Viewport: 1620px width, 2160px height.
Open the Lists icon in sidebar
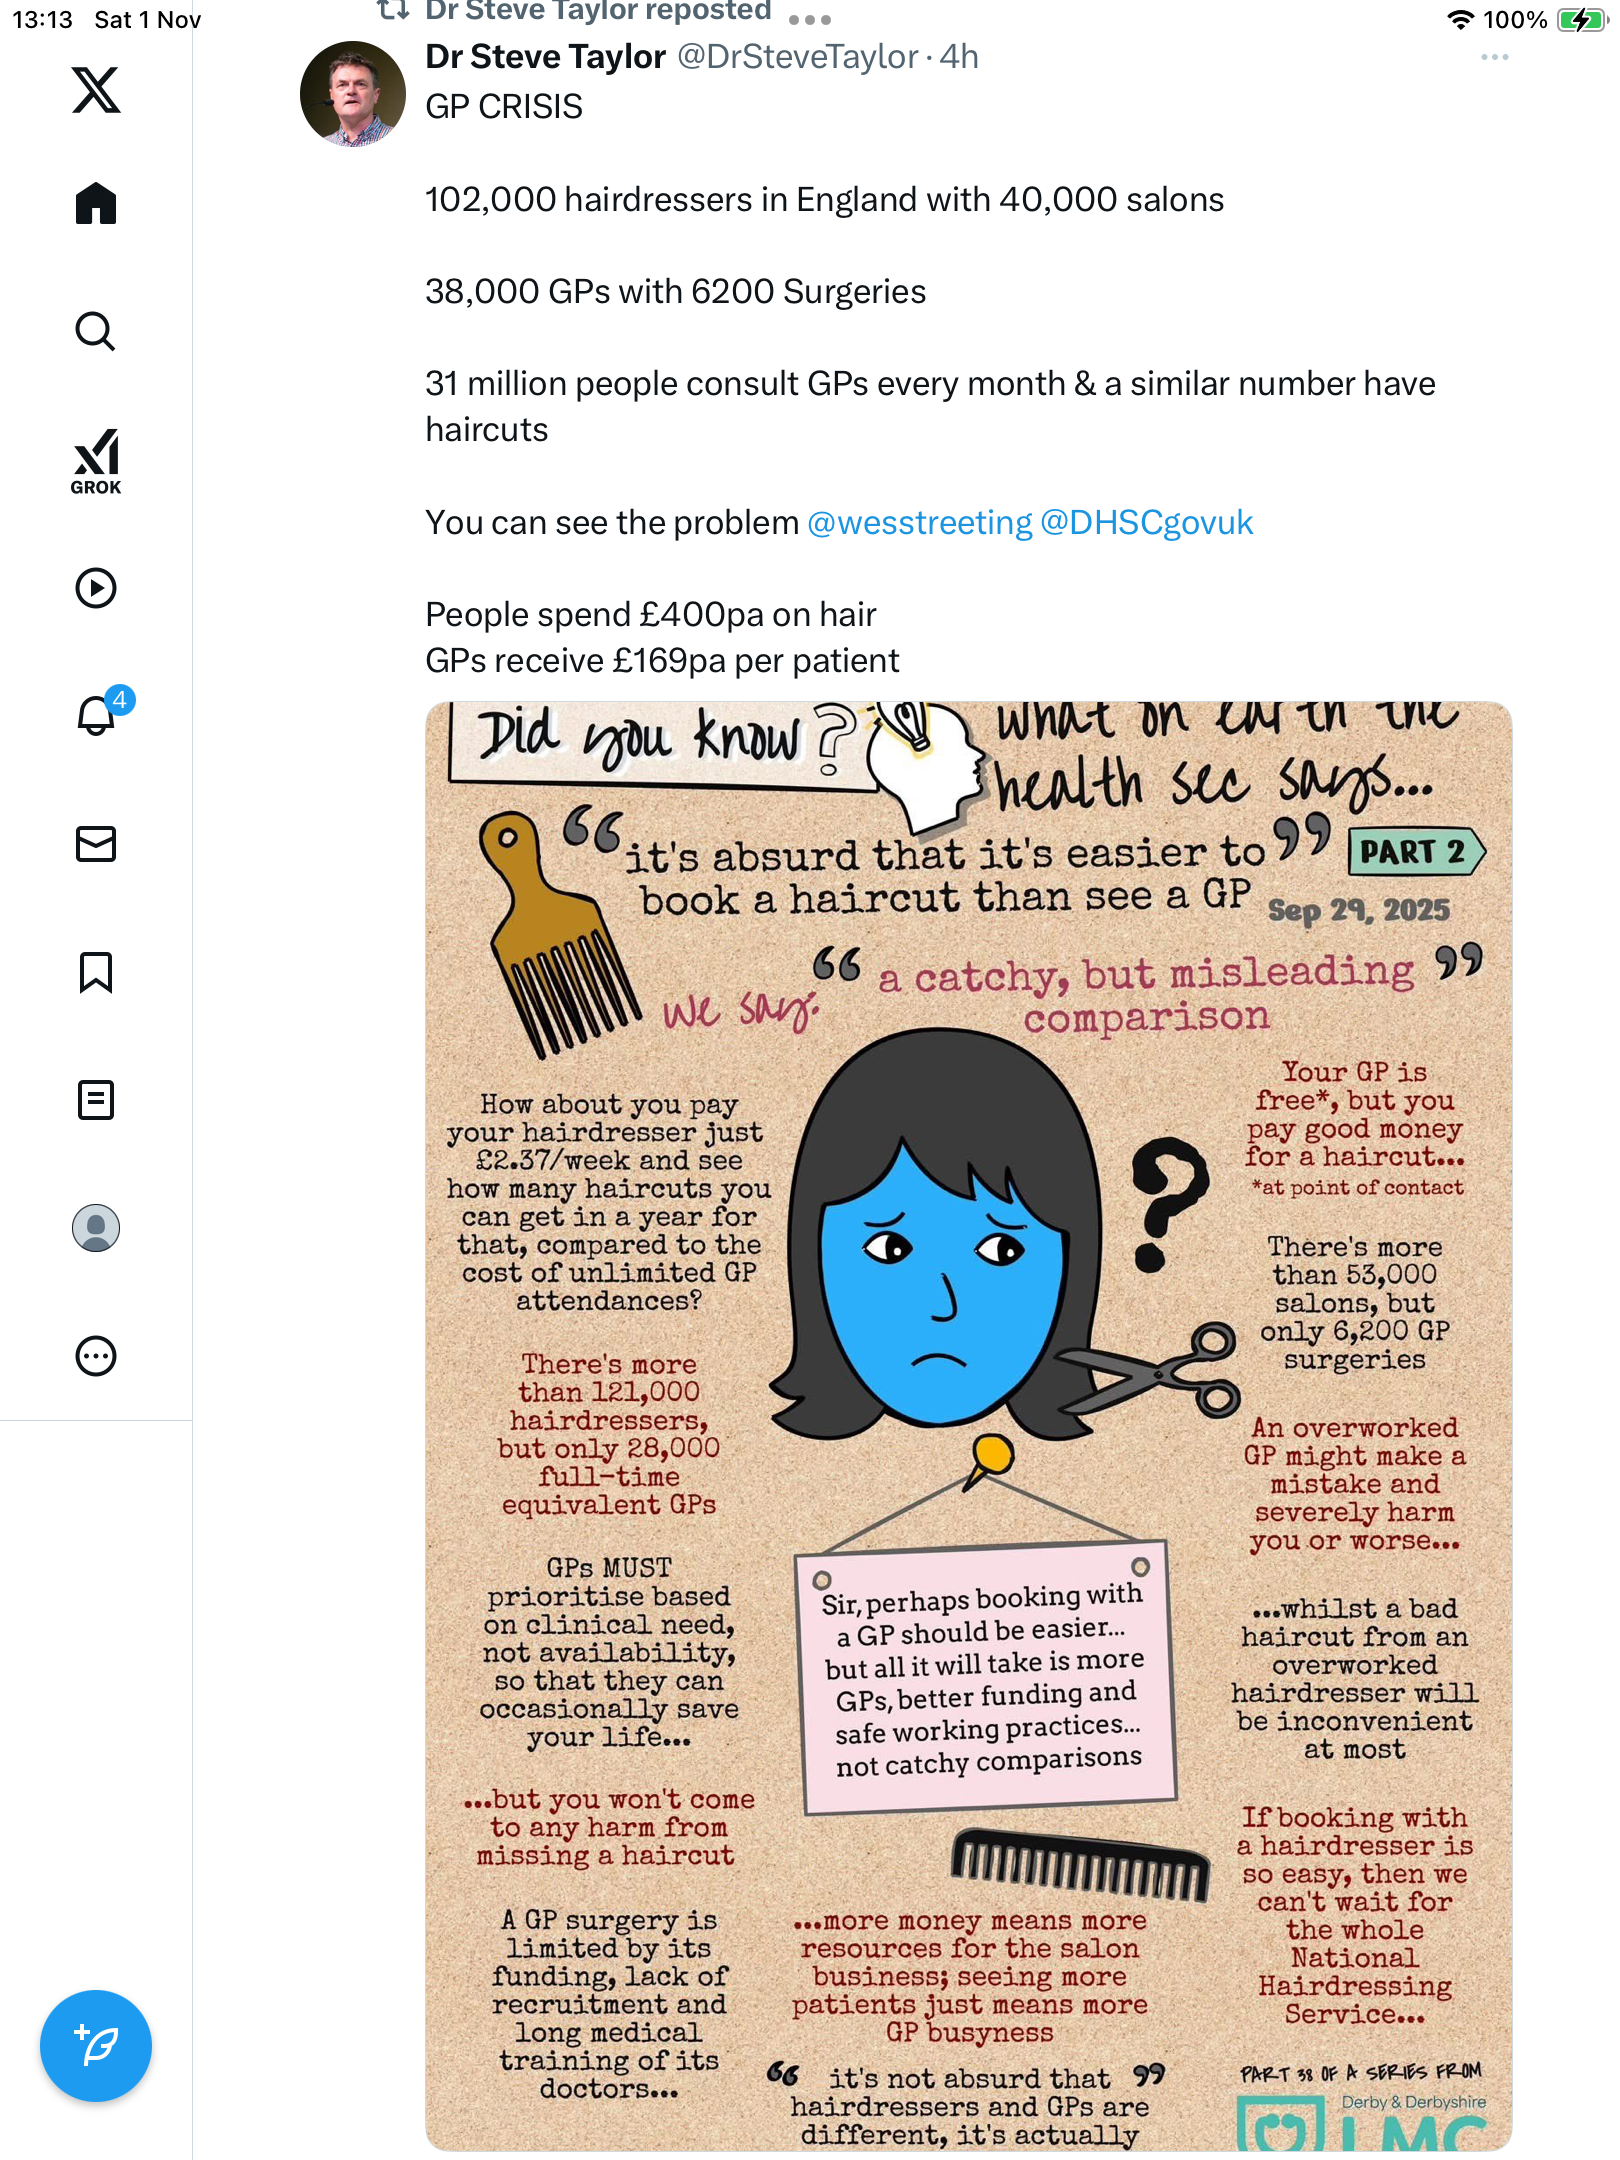pos(96,1100)
